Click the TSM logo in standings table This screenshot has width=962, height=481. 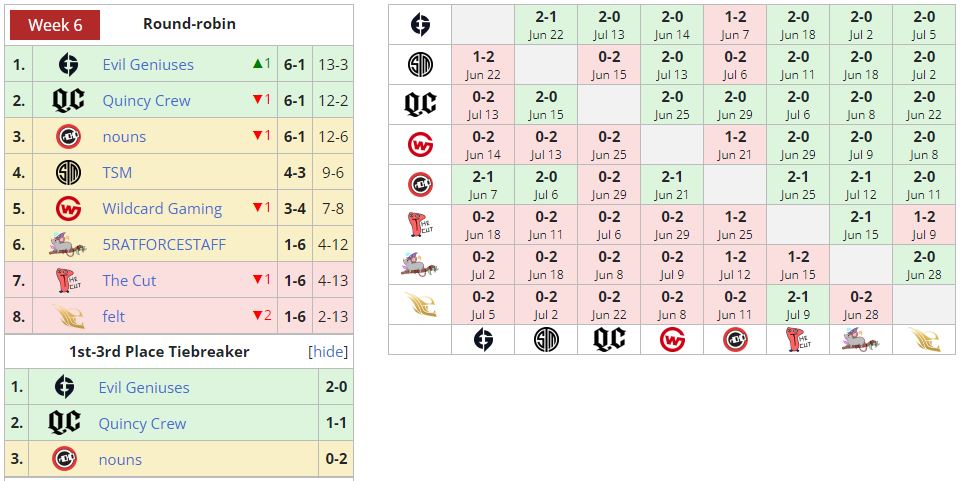(x=67, y=173)
